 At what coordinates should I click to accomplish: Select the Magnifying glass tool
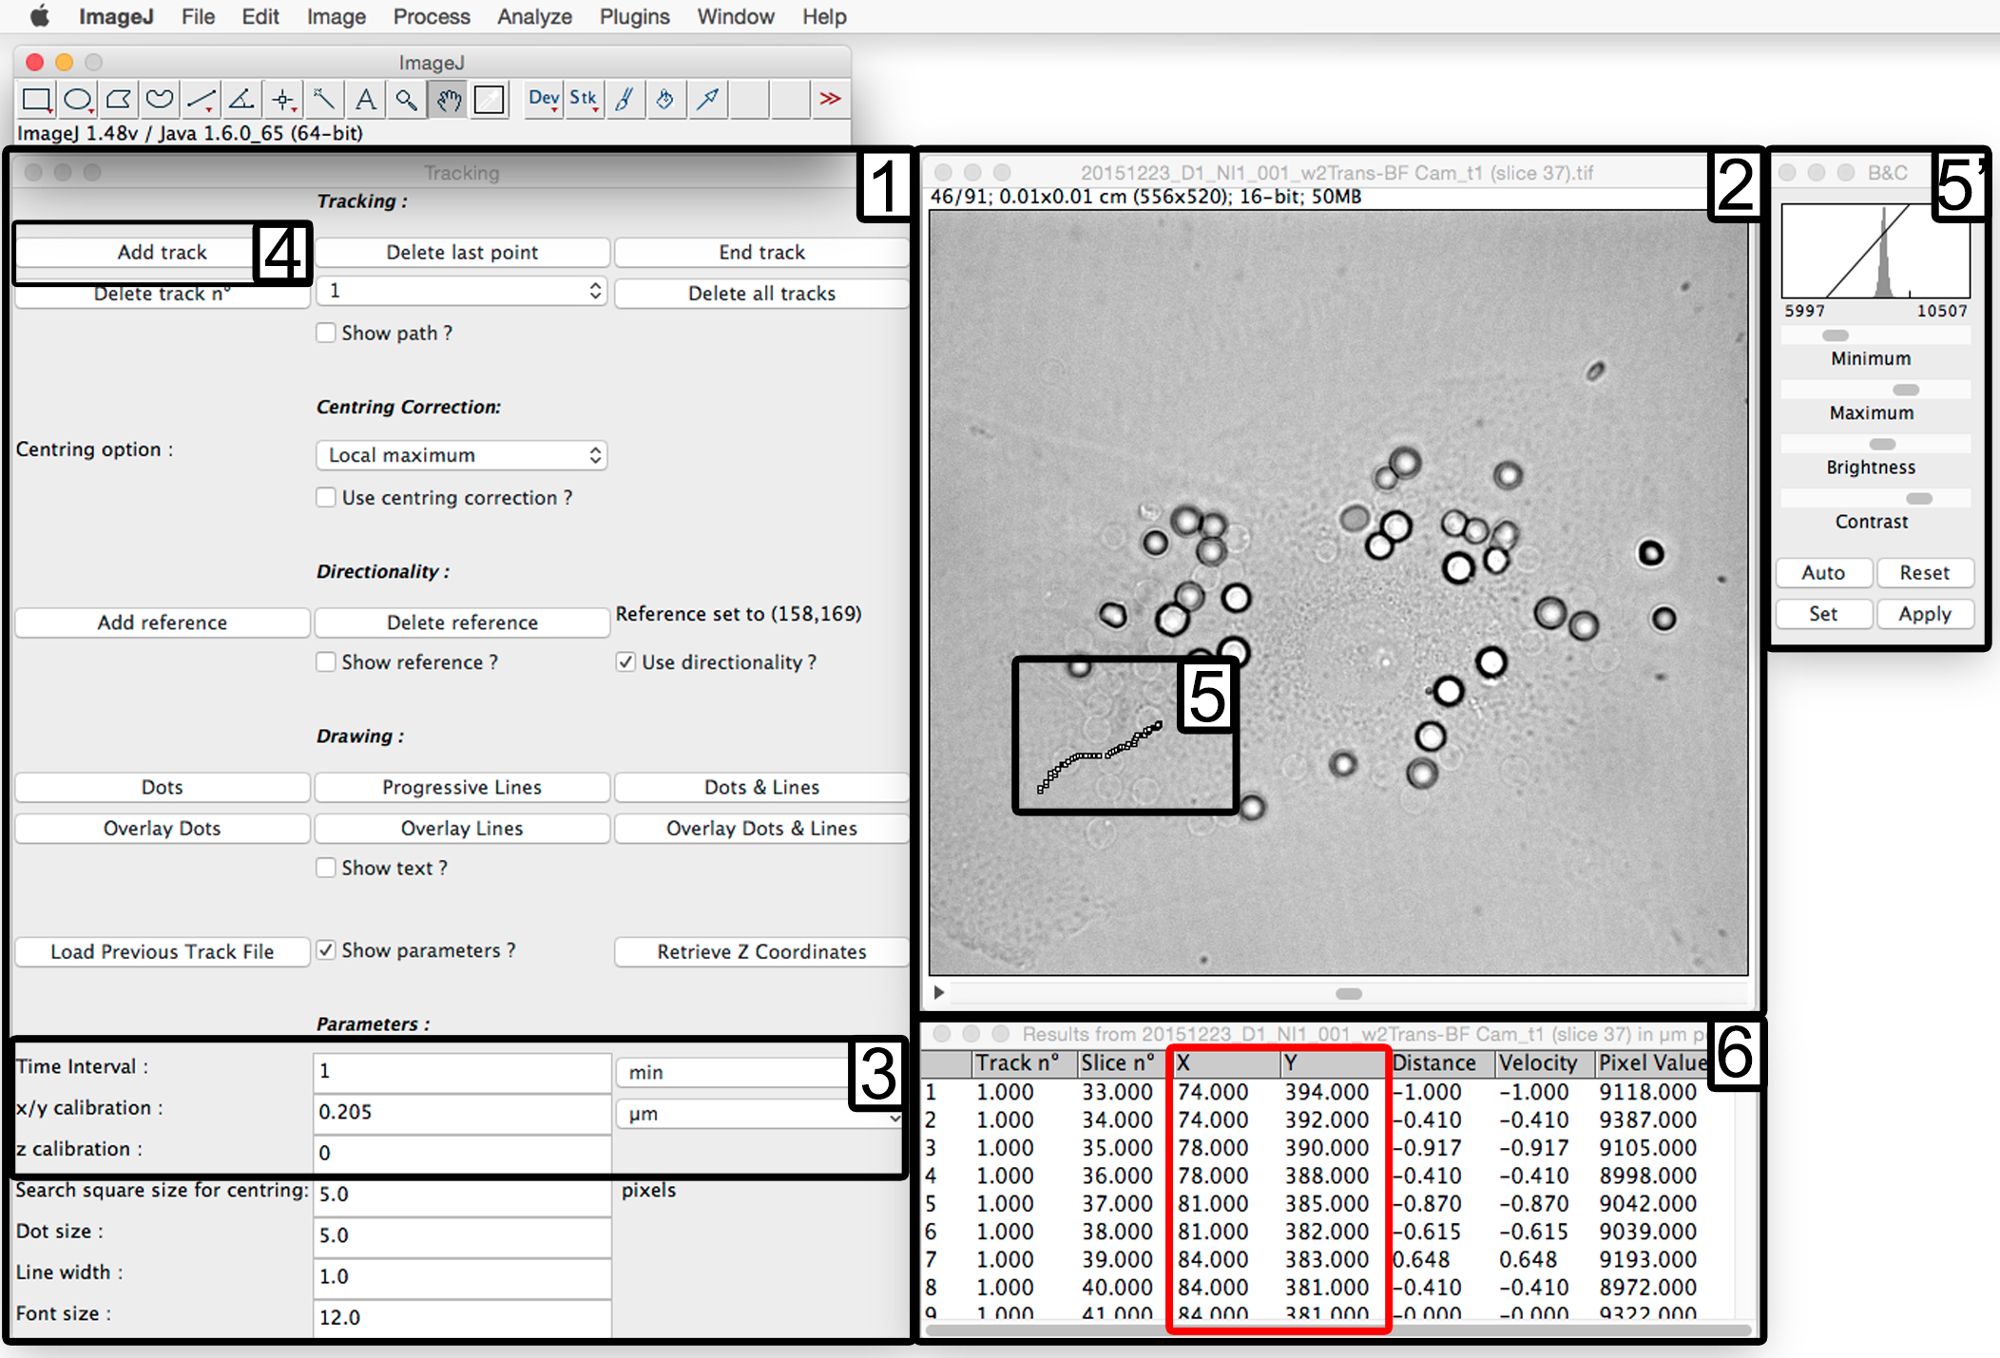[406, 99]
